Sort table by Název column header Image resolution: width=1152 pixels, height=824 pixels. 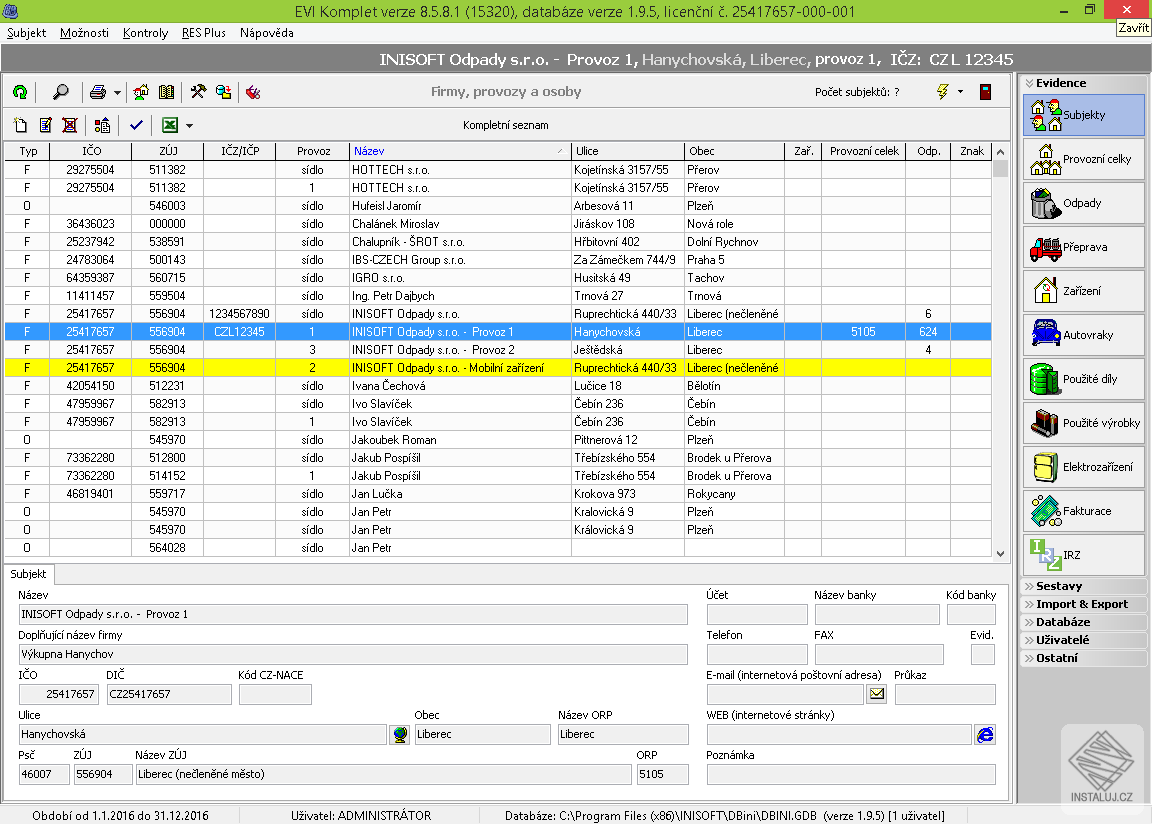[x=458, y=151]
